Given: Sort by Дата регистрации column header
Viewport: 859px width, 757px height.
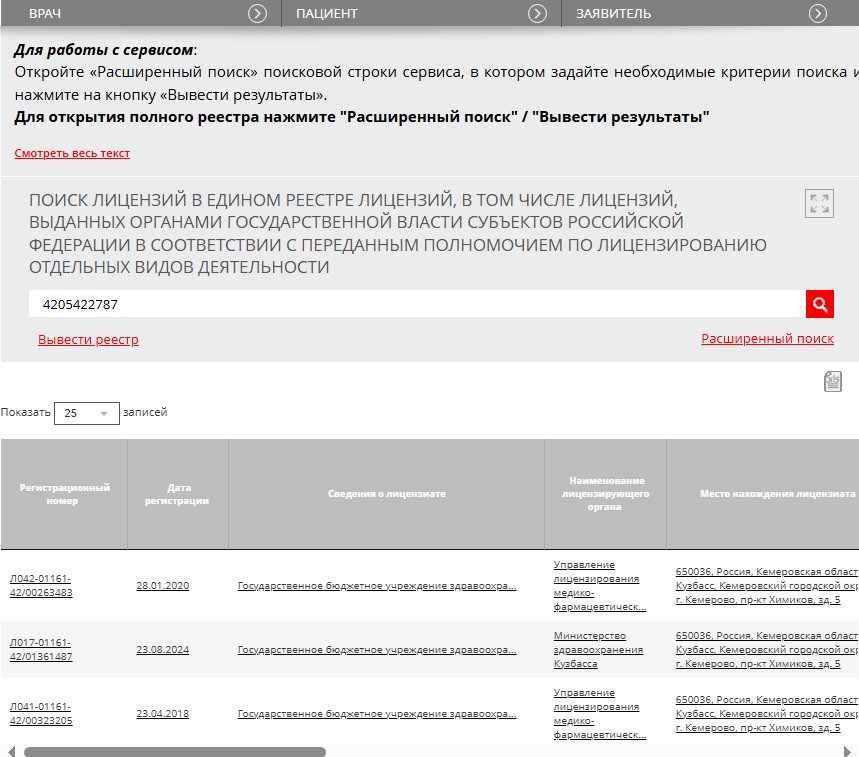Looking at the screenshot, I should [x=177, y=494].
